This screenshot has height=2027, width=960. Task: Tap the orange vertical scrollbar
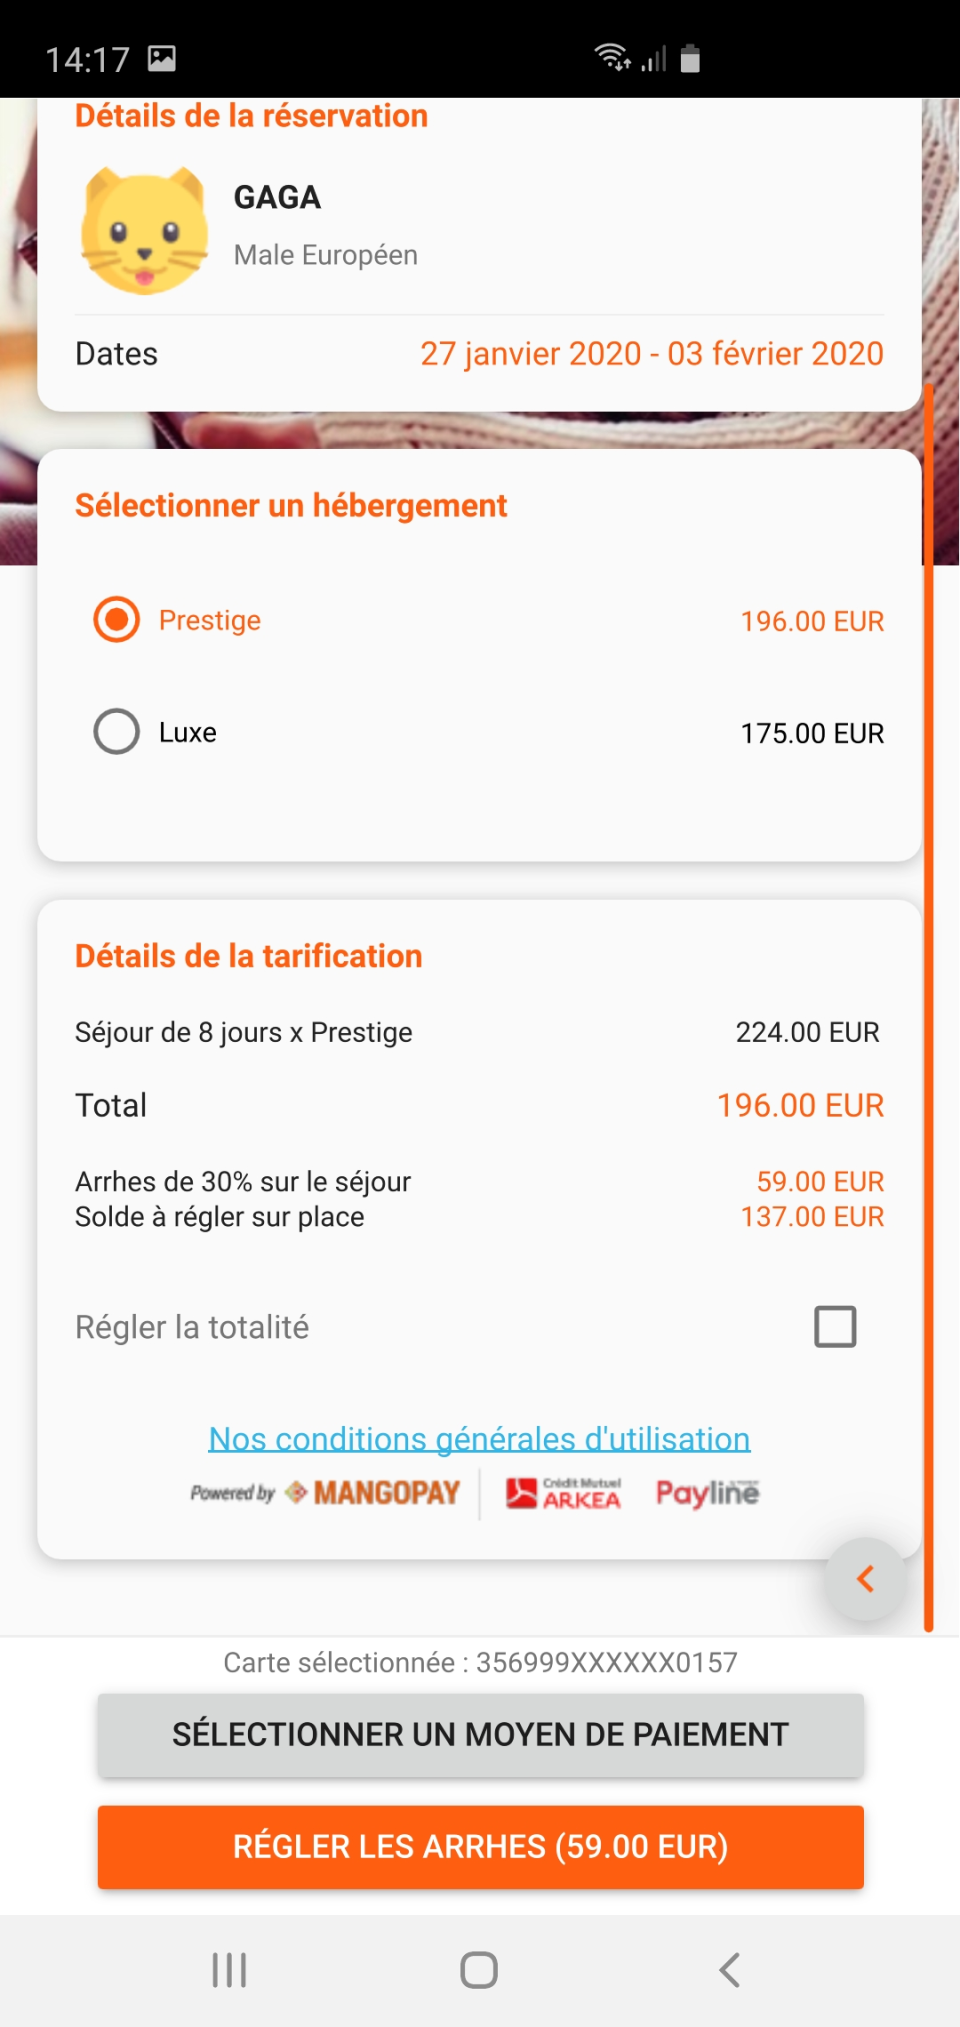tap(929, 1000)
